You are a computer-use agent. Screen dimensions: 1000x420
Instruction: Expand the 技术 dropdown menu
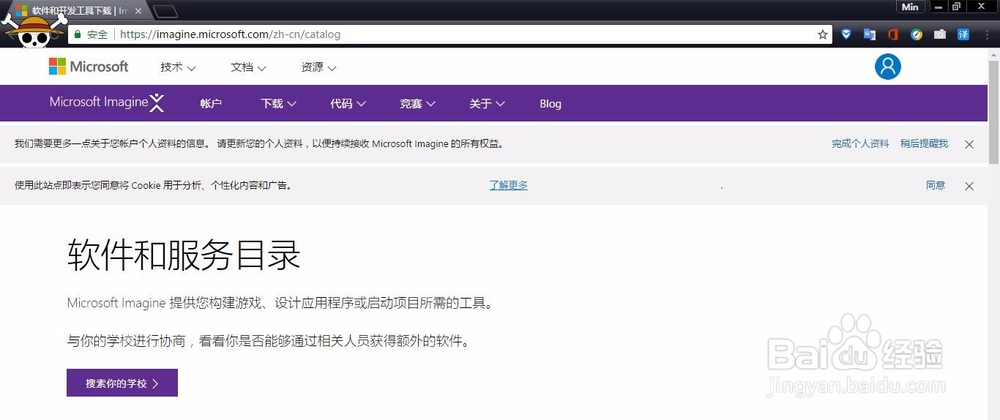click(178, 67)
